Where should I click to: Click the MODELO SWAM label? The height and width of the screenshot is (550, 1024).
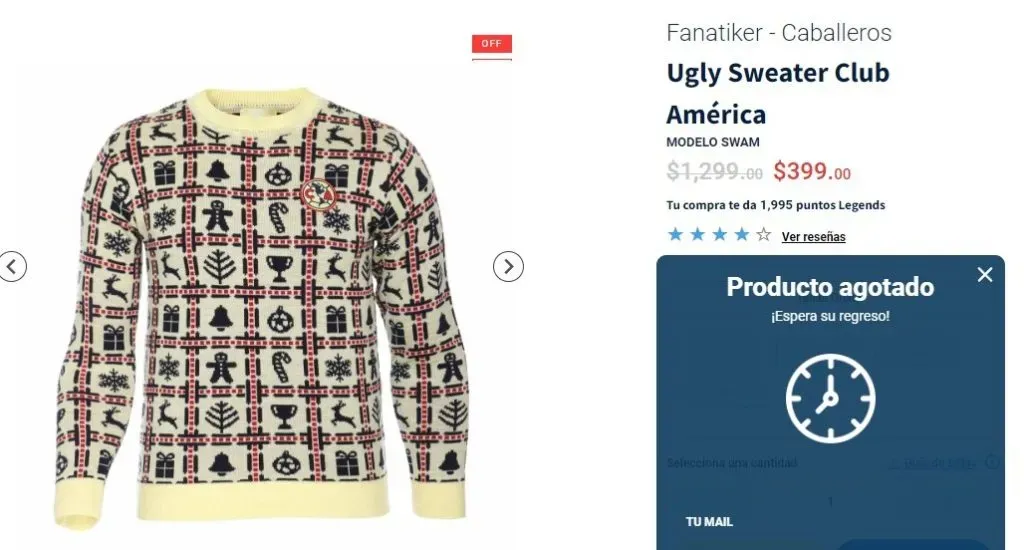[712, 142]
